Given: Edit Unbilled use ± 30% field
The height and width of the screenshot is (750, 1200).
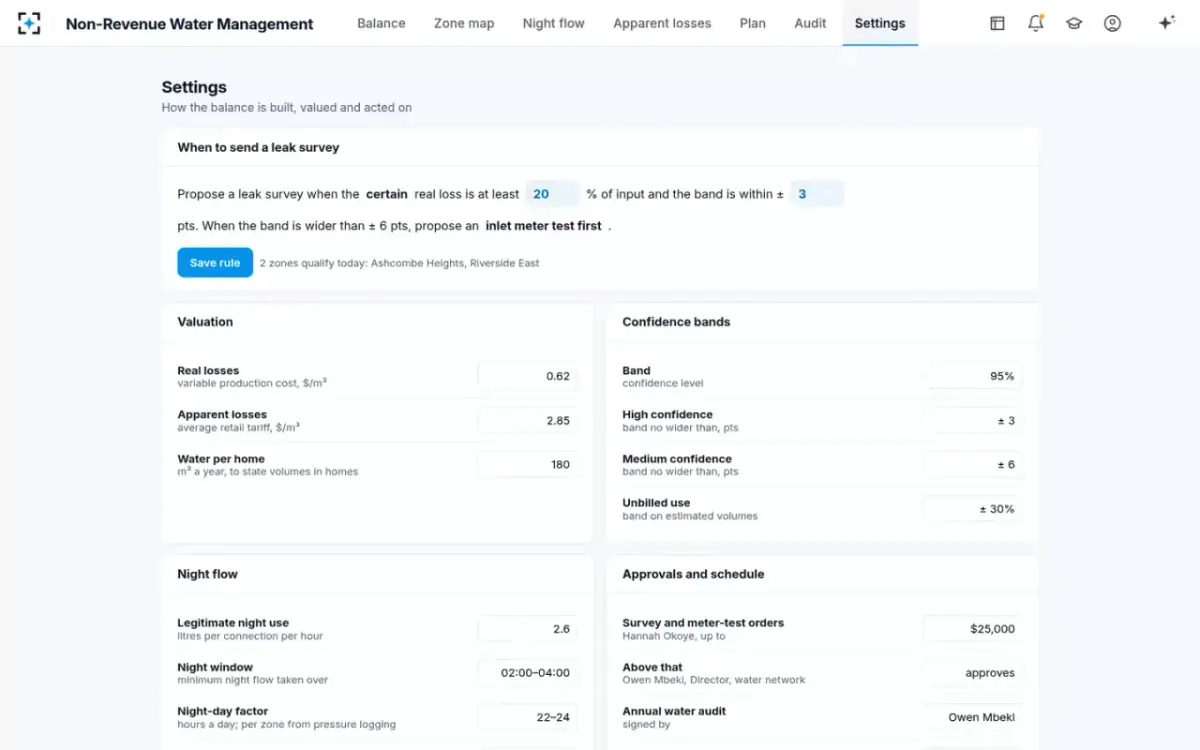Looking at the screenshot, I should (x=972, y=509).
